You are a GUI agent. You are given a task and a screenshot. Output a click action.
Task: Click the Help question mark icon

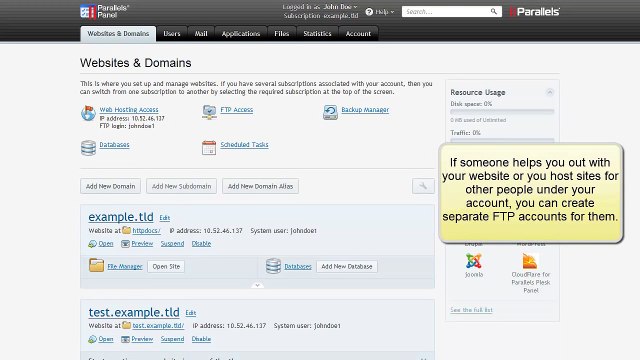[369, 12]
